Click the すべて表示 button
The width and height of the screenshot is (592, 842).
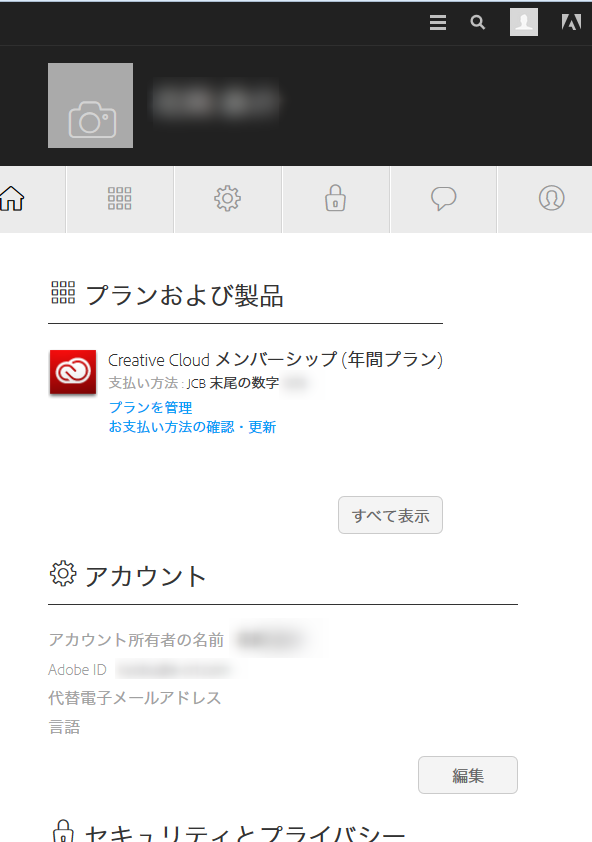pyautogui.click(x=391, y=515)
